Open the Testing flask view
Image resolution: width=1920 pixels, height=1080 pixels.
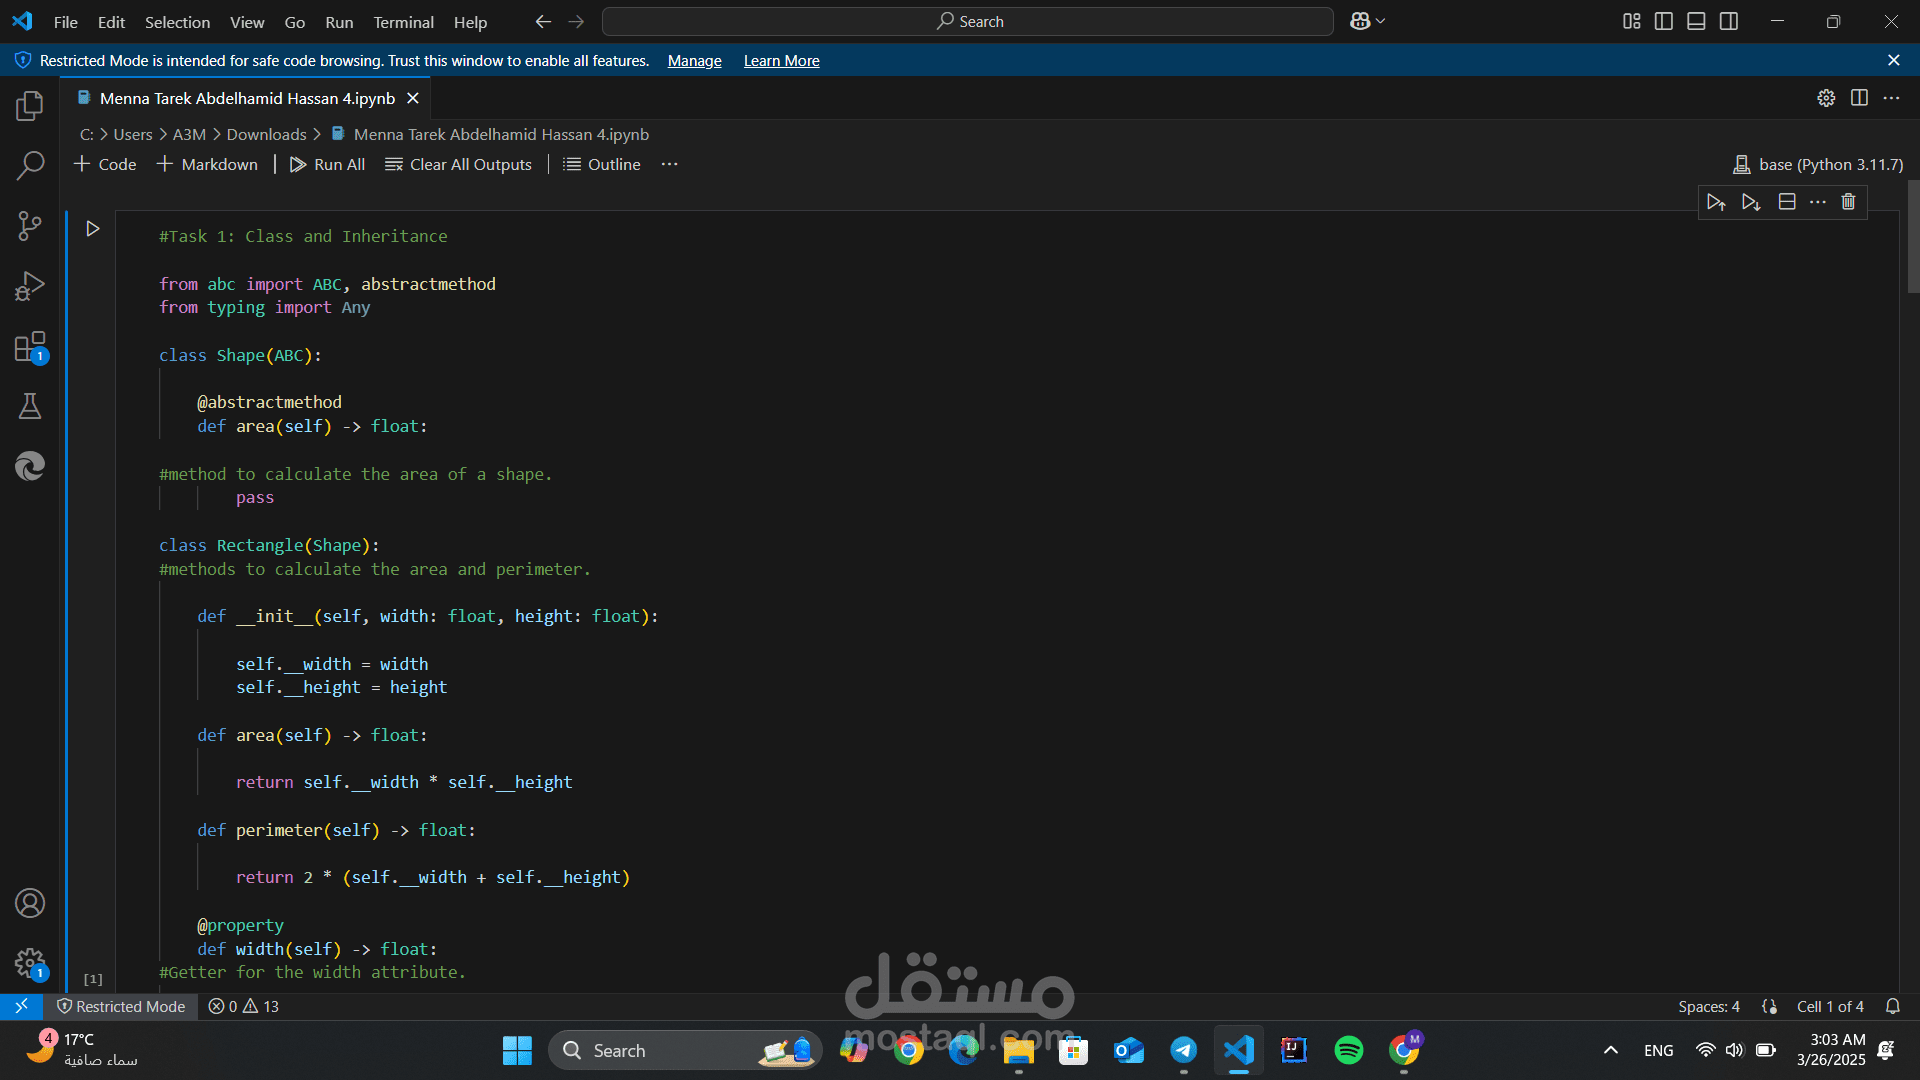29,405
